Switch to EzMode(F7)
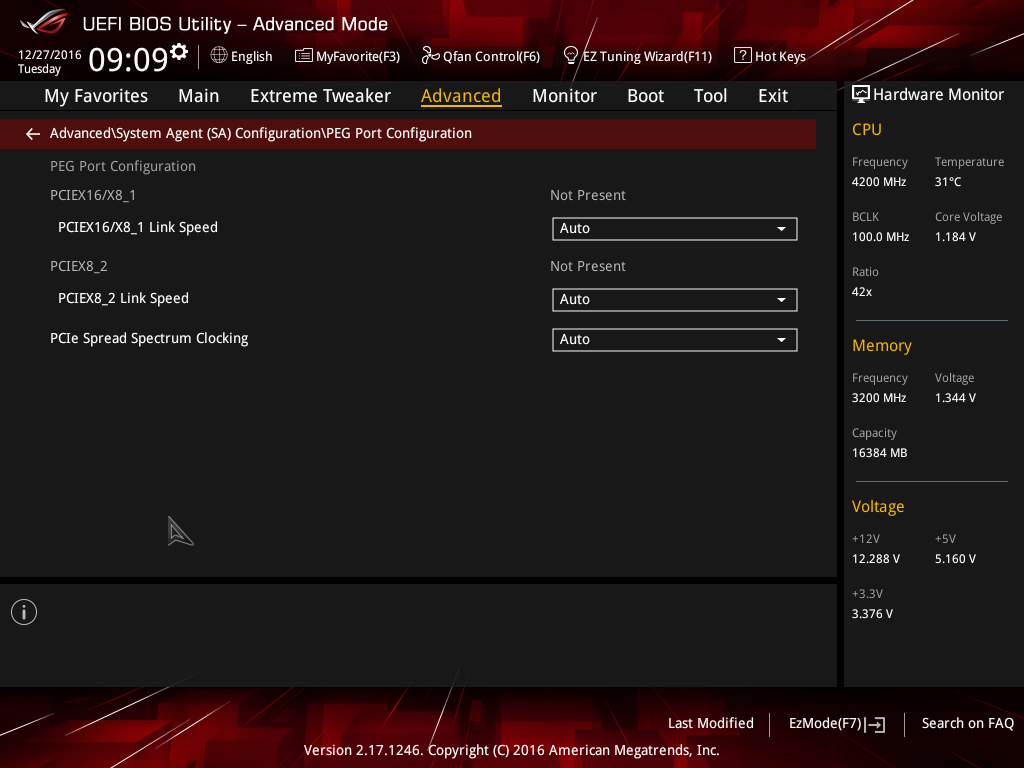The width and height of the screenshot is (1024, 768). (x=837, y=724)
